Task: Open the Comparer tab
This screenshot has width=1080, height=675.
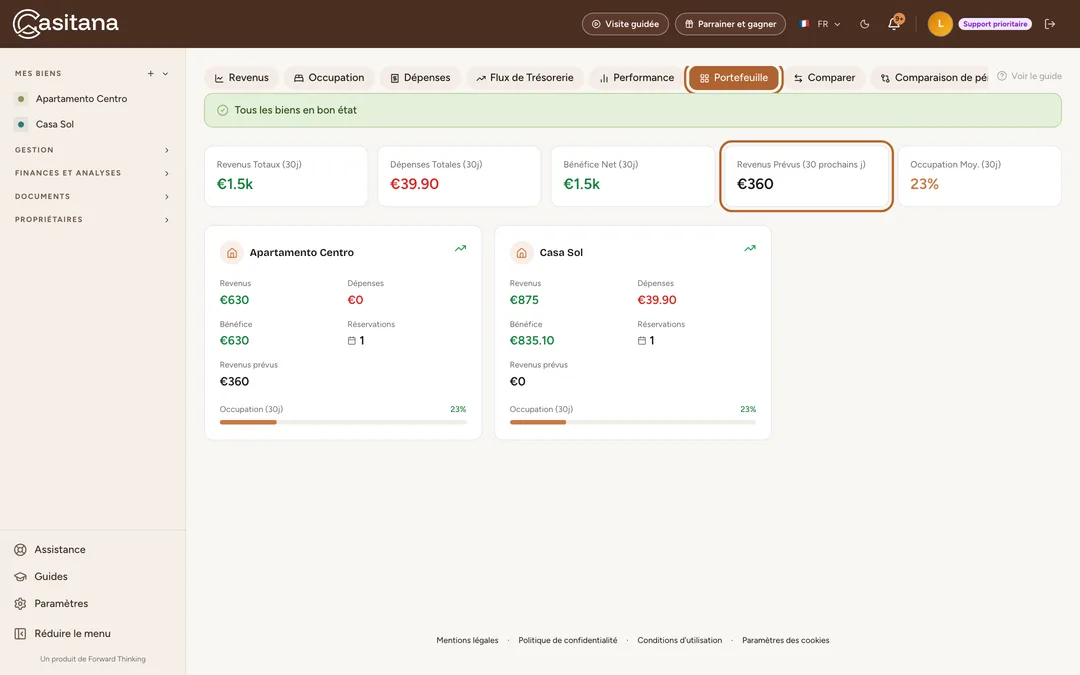Action: 824,78
